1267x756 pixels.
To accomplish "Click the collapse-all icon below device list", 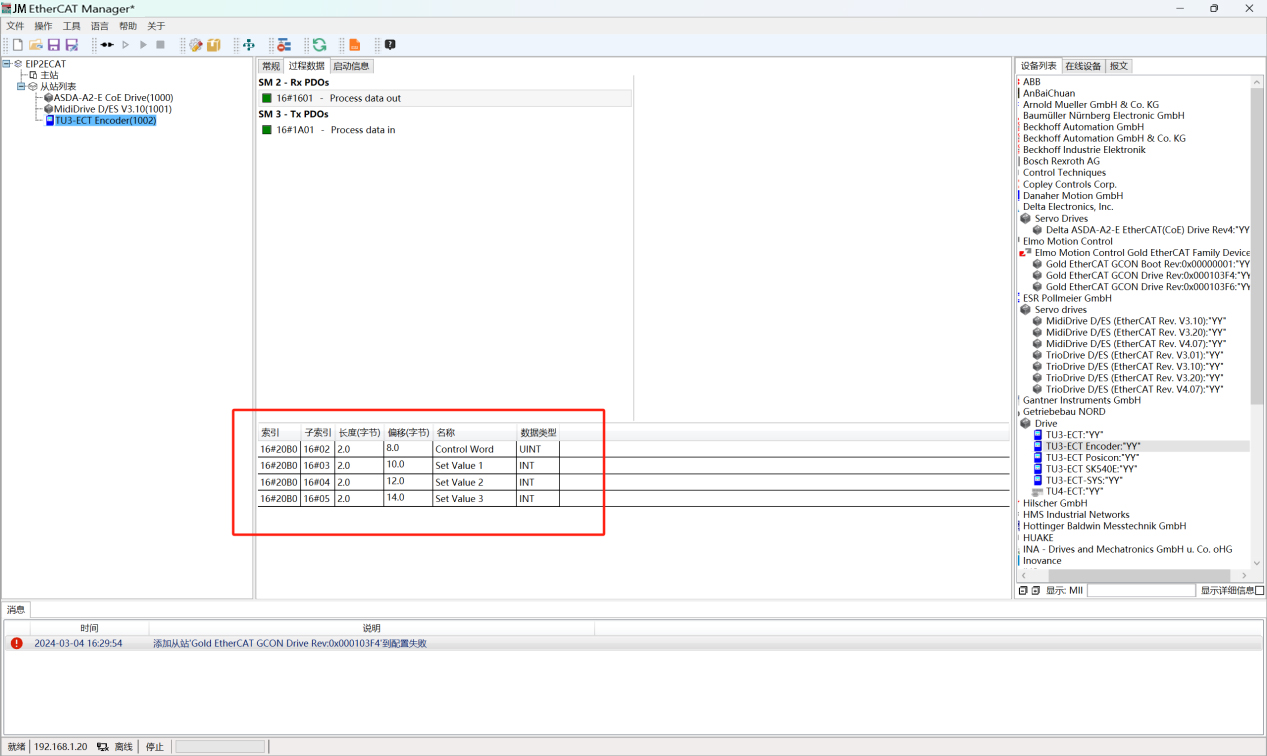I will click(x=1023, y=591).
